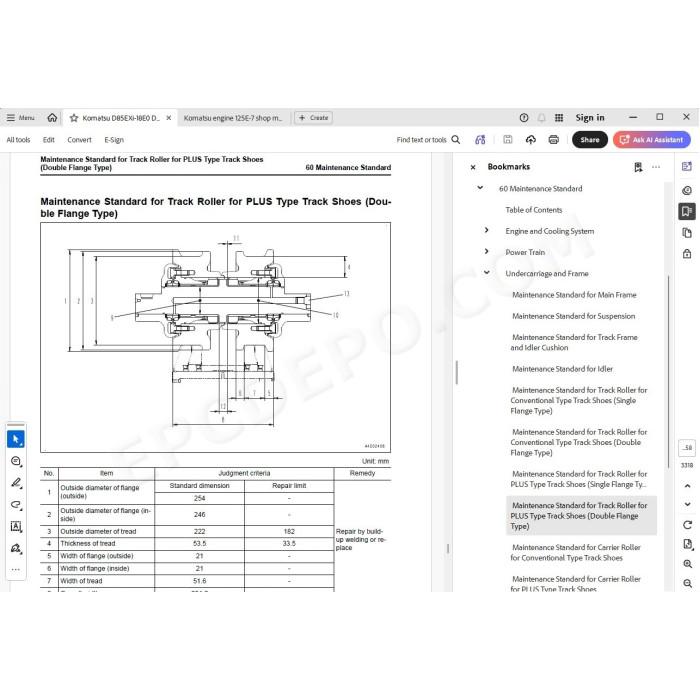Collapse Undercarriage and Frame bookmark
The image size is (700, 700).
click(x=487, y=273)
